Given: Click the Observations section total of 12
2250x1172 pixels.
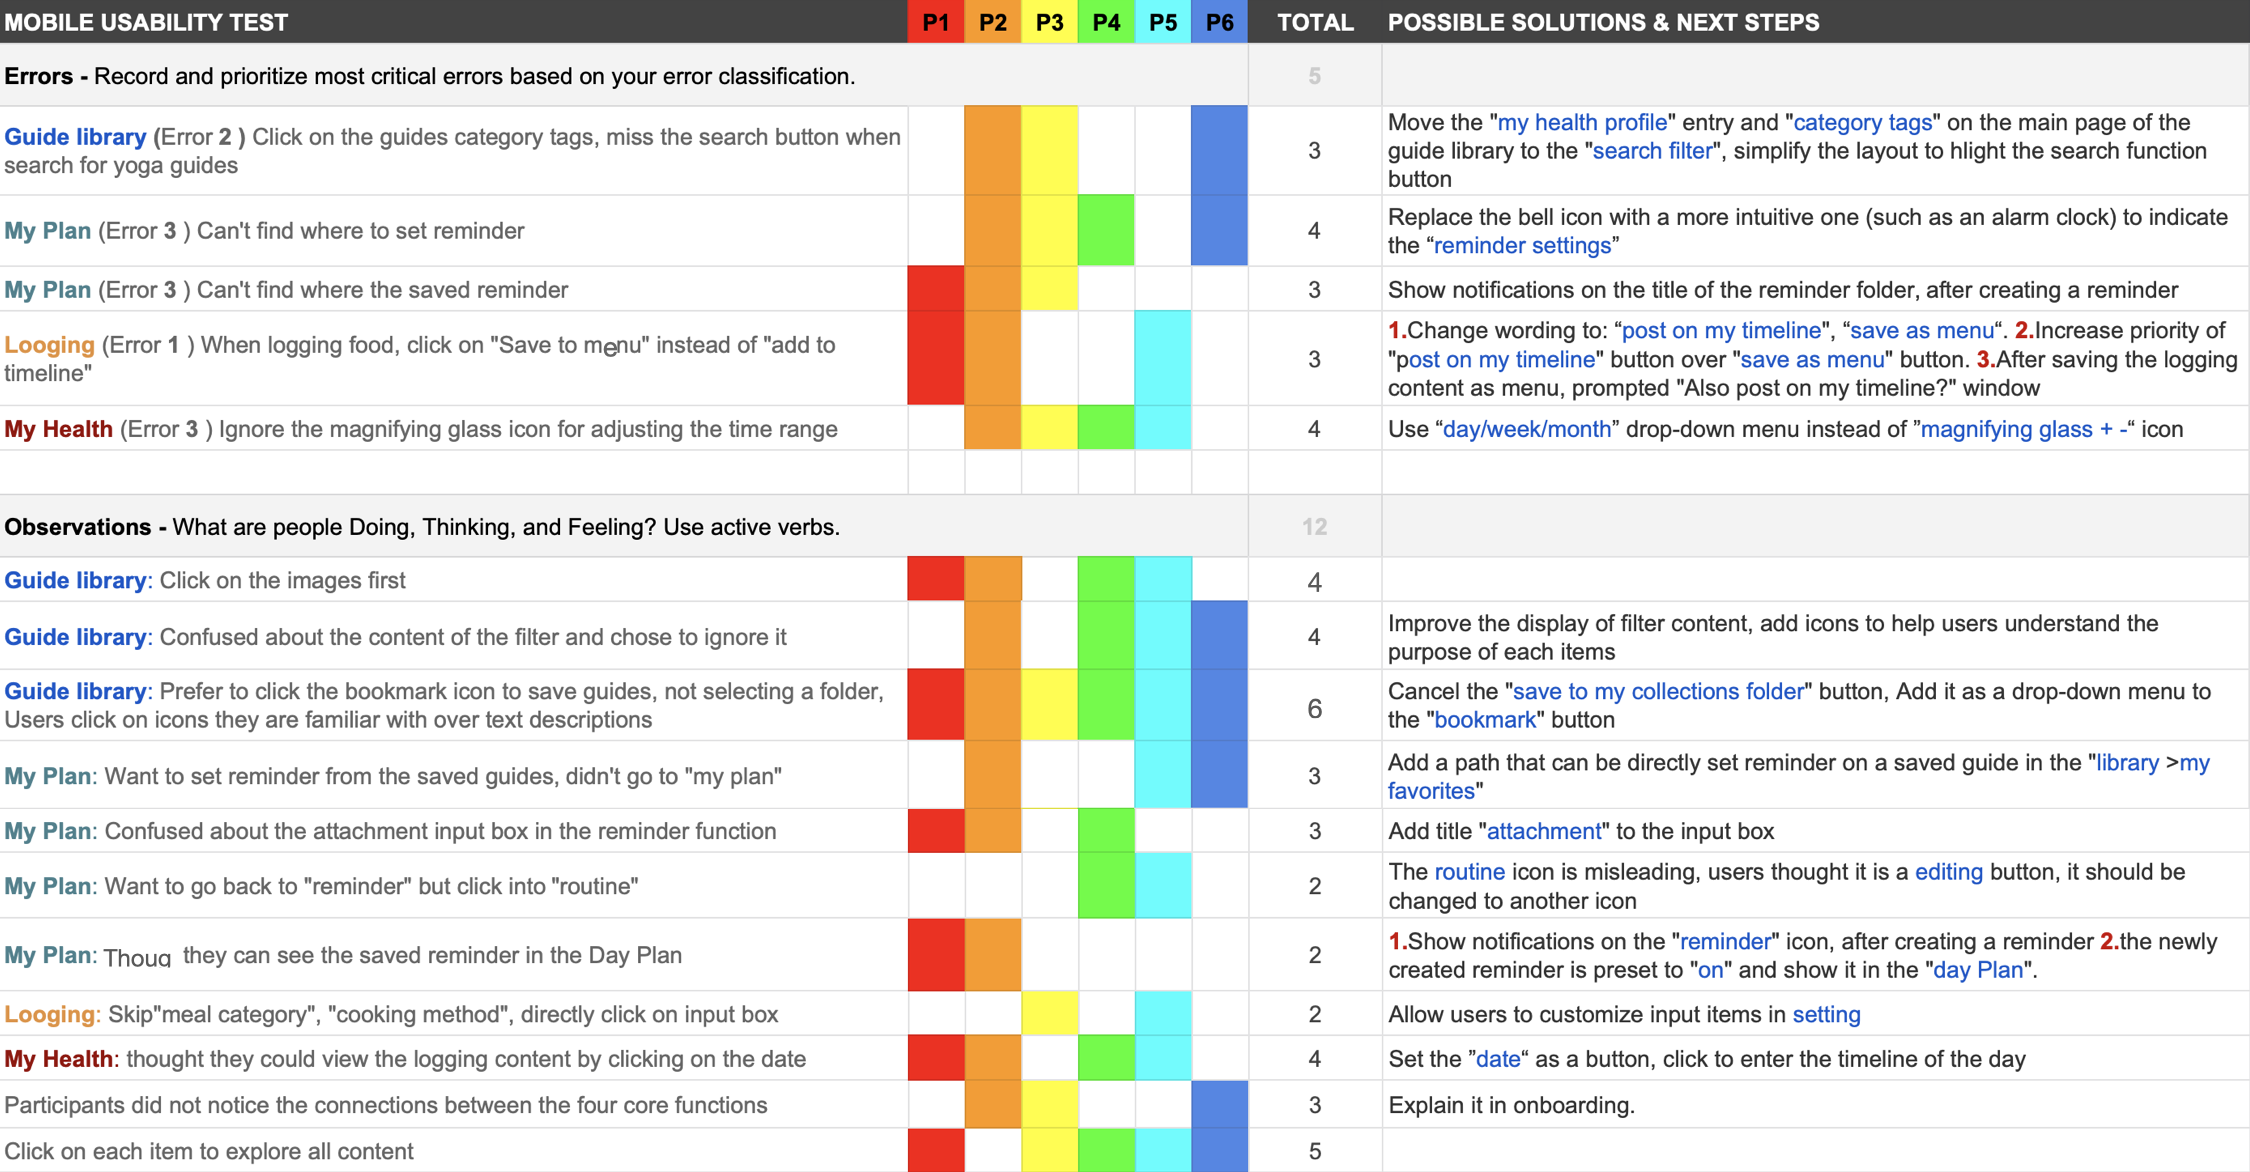Looking at the screenshot, I should [1314, 527].
